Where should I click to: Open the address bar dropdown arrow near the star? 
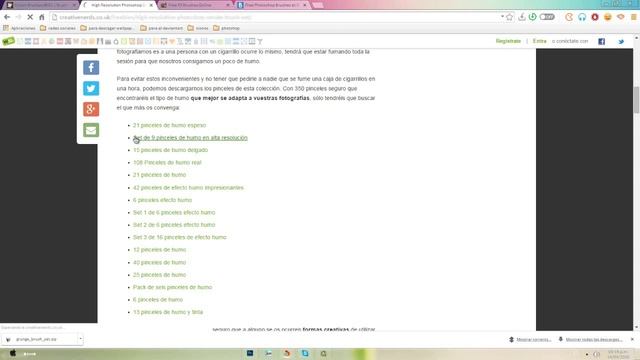[x=502, y=17]
